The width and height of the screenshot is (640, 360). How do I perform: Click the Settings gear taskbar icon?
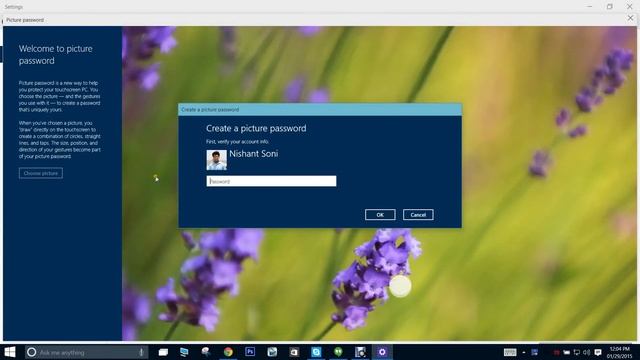point(382,352)
